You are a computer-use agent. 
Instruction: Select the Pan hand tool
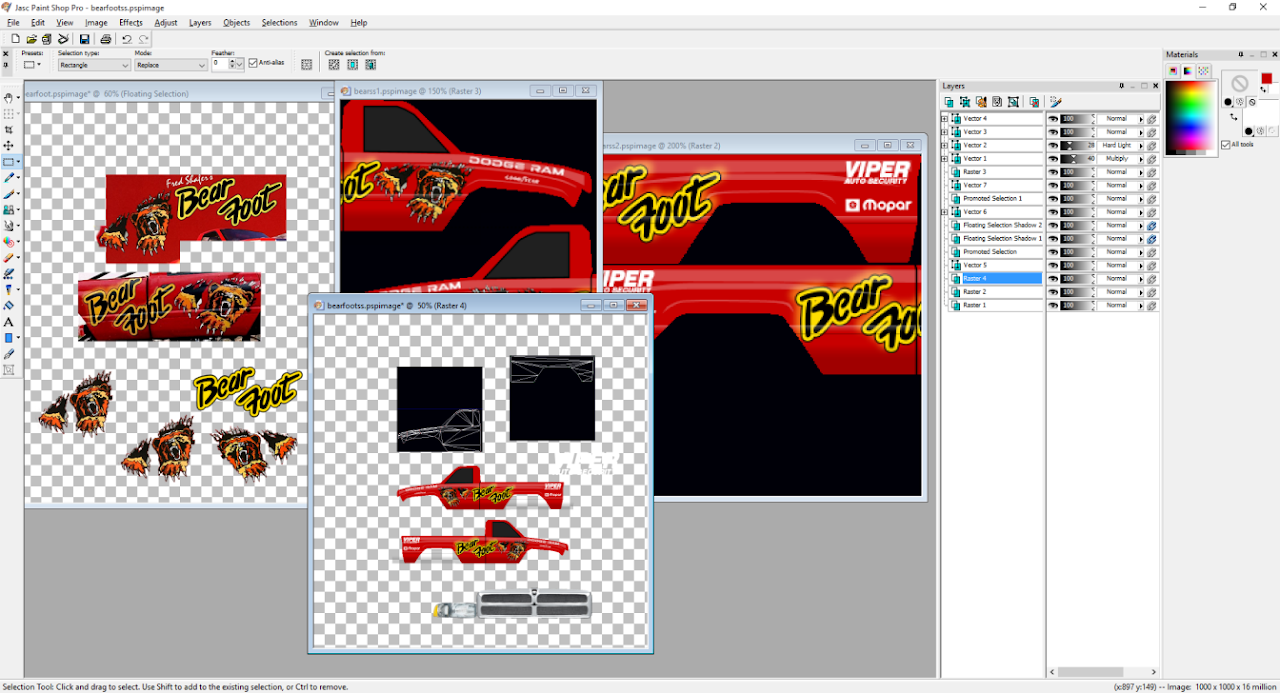pyautogui.click(x=9, y=98)
